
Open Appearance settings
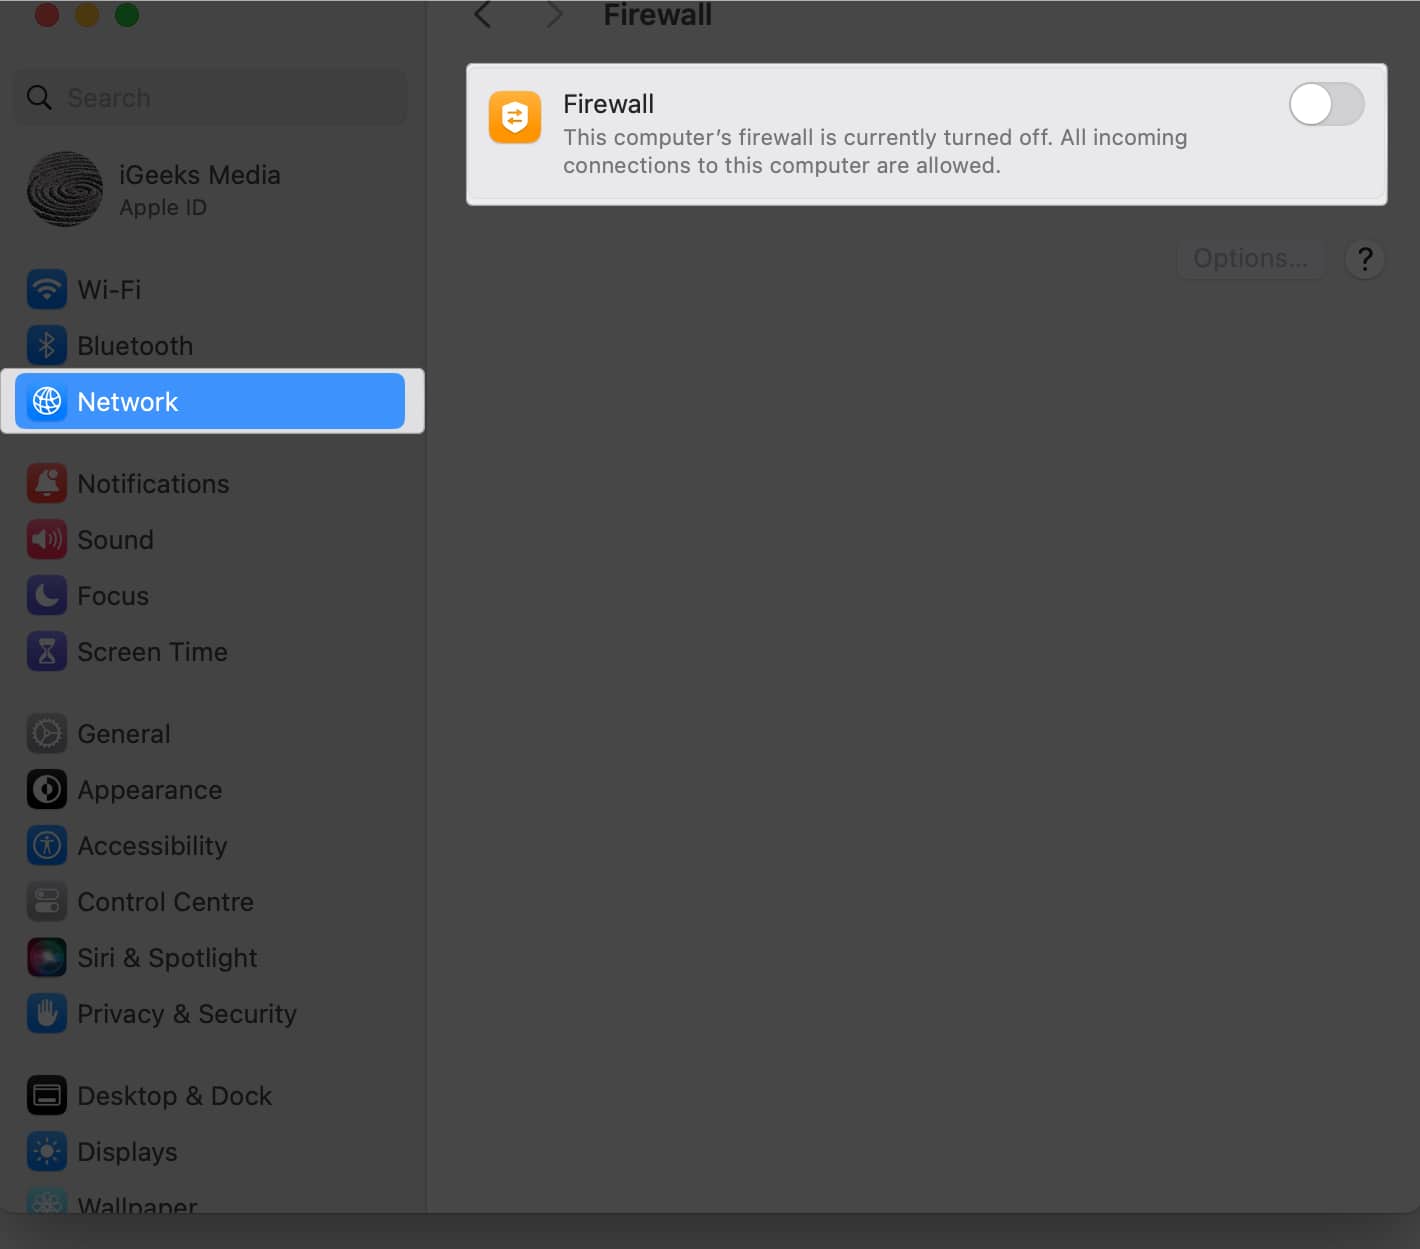(x=210, y=790)
